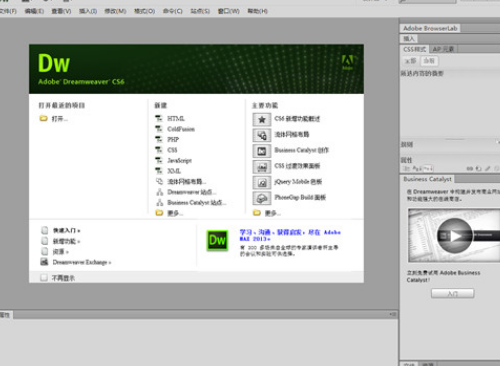Click the star icon for CS6 new features
The width and height of the screenshot is (500, 366).
pos(262,119)
